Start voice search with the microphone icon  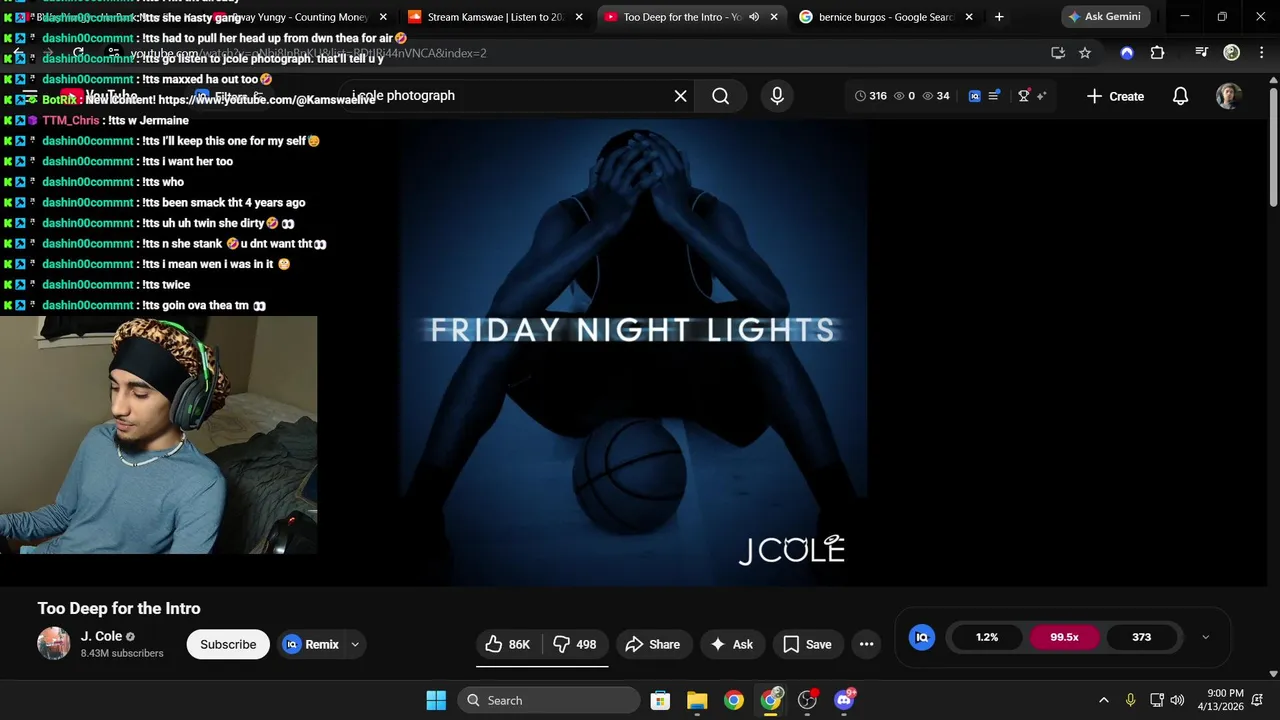coord(777,96)
